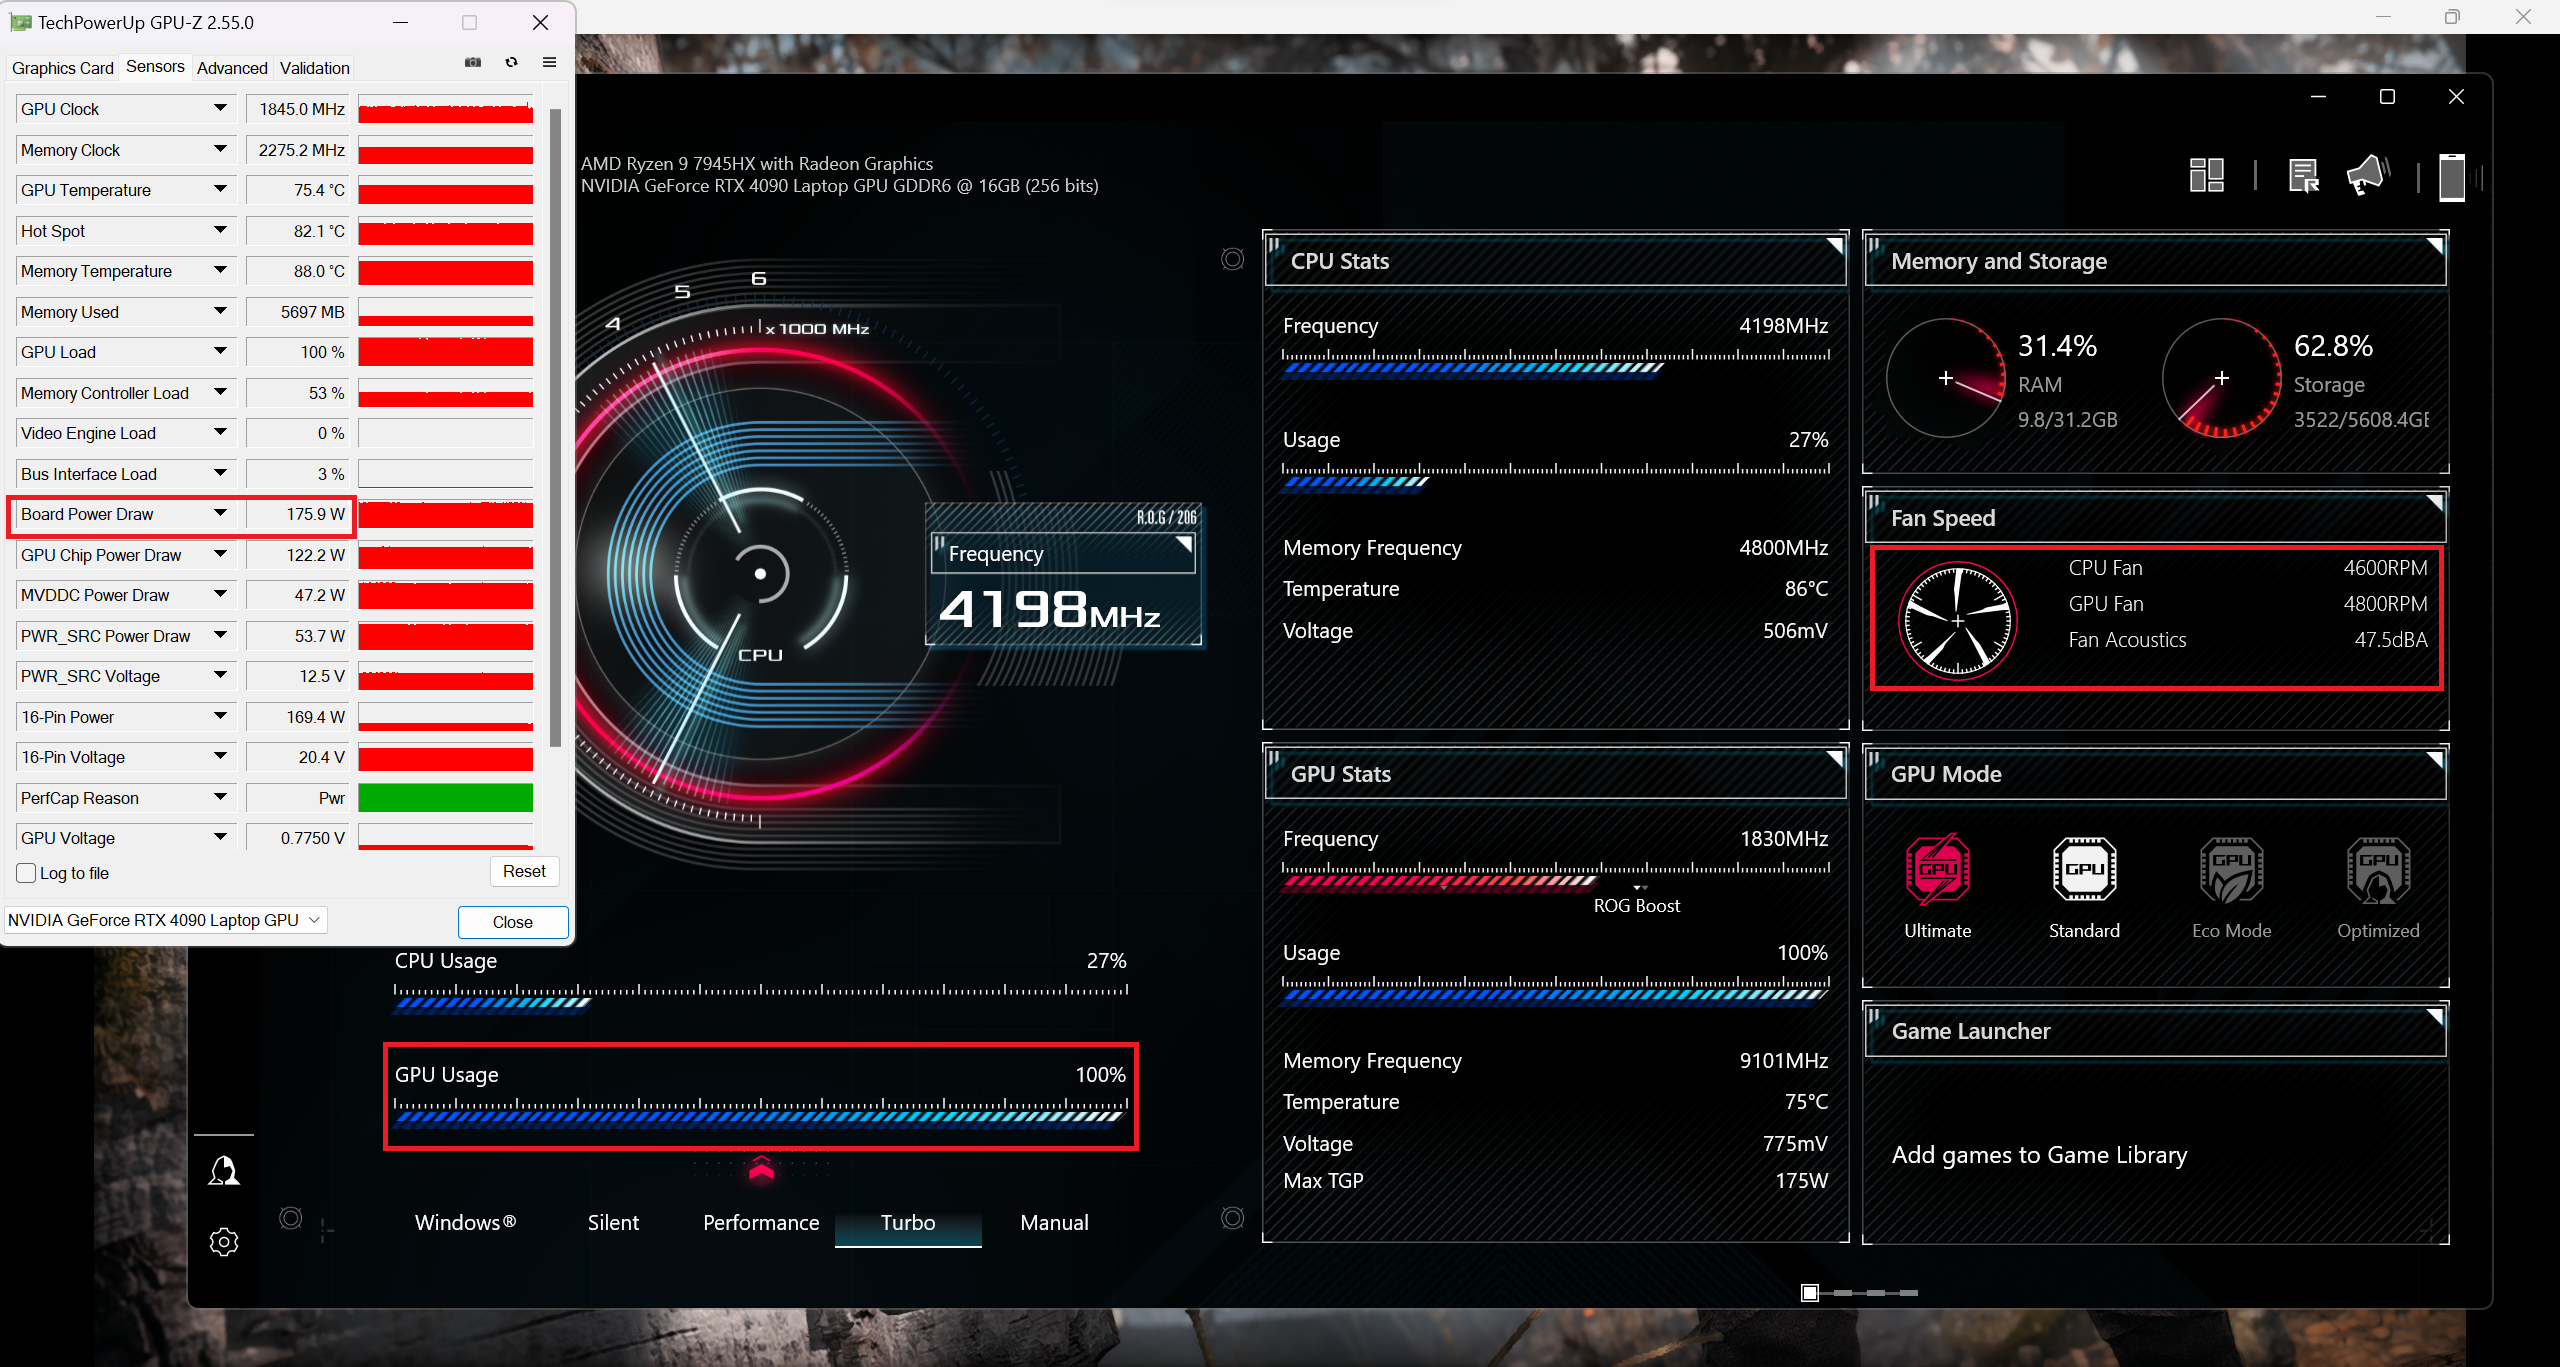Select Ultimate GPU mode icon
The image size is (2560, 1367).
coord(1937,869)
